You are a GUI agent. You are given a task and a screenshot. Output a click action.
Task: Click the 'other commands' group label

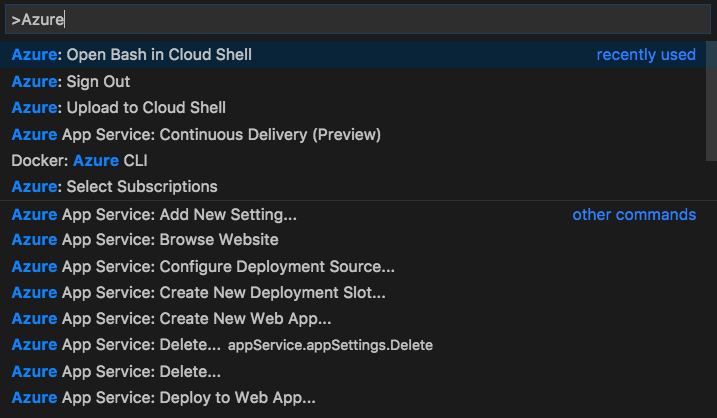coord(634,214)
